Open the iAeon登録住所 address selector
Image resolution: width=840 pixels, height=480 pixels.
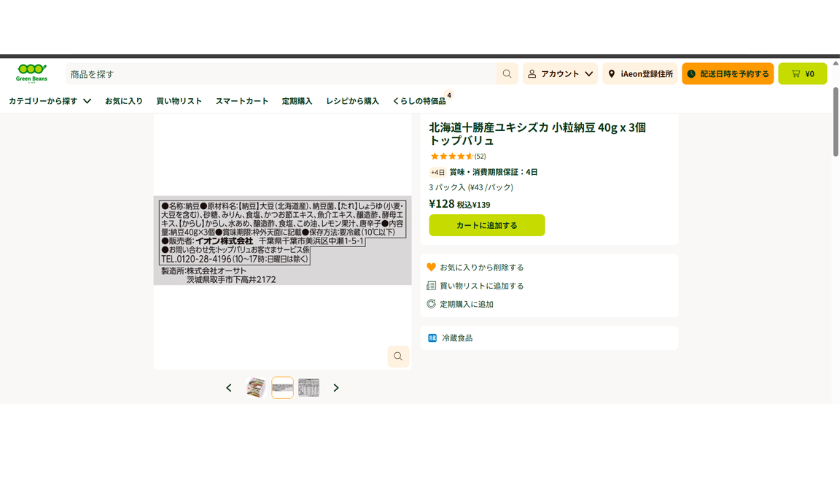pyautogui.click(x=640, y=74)
